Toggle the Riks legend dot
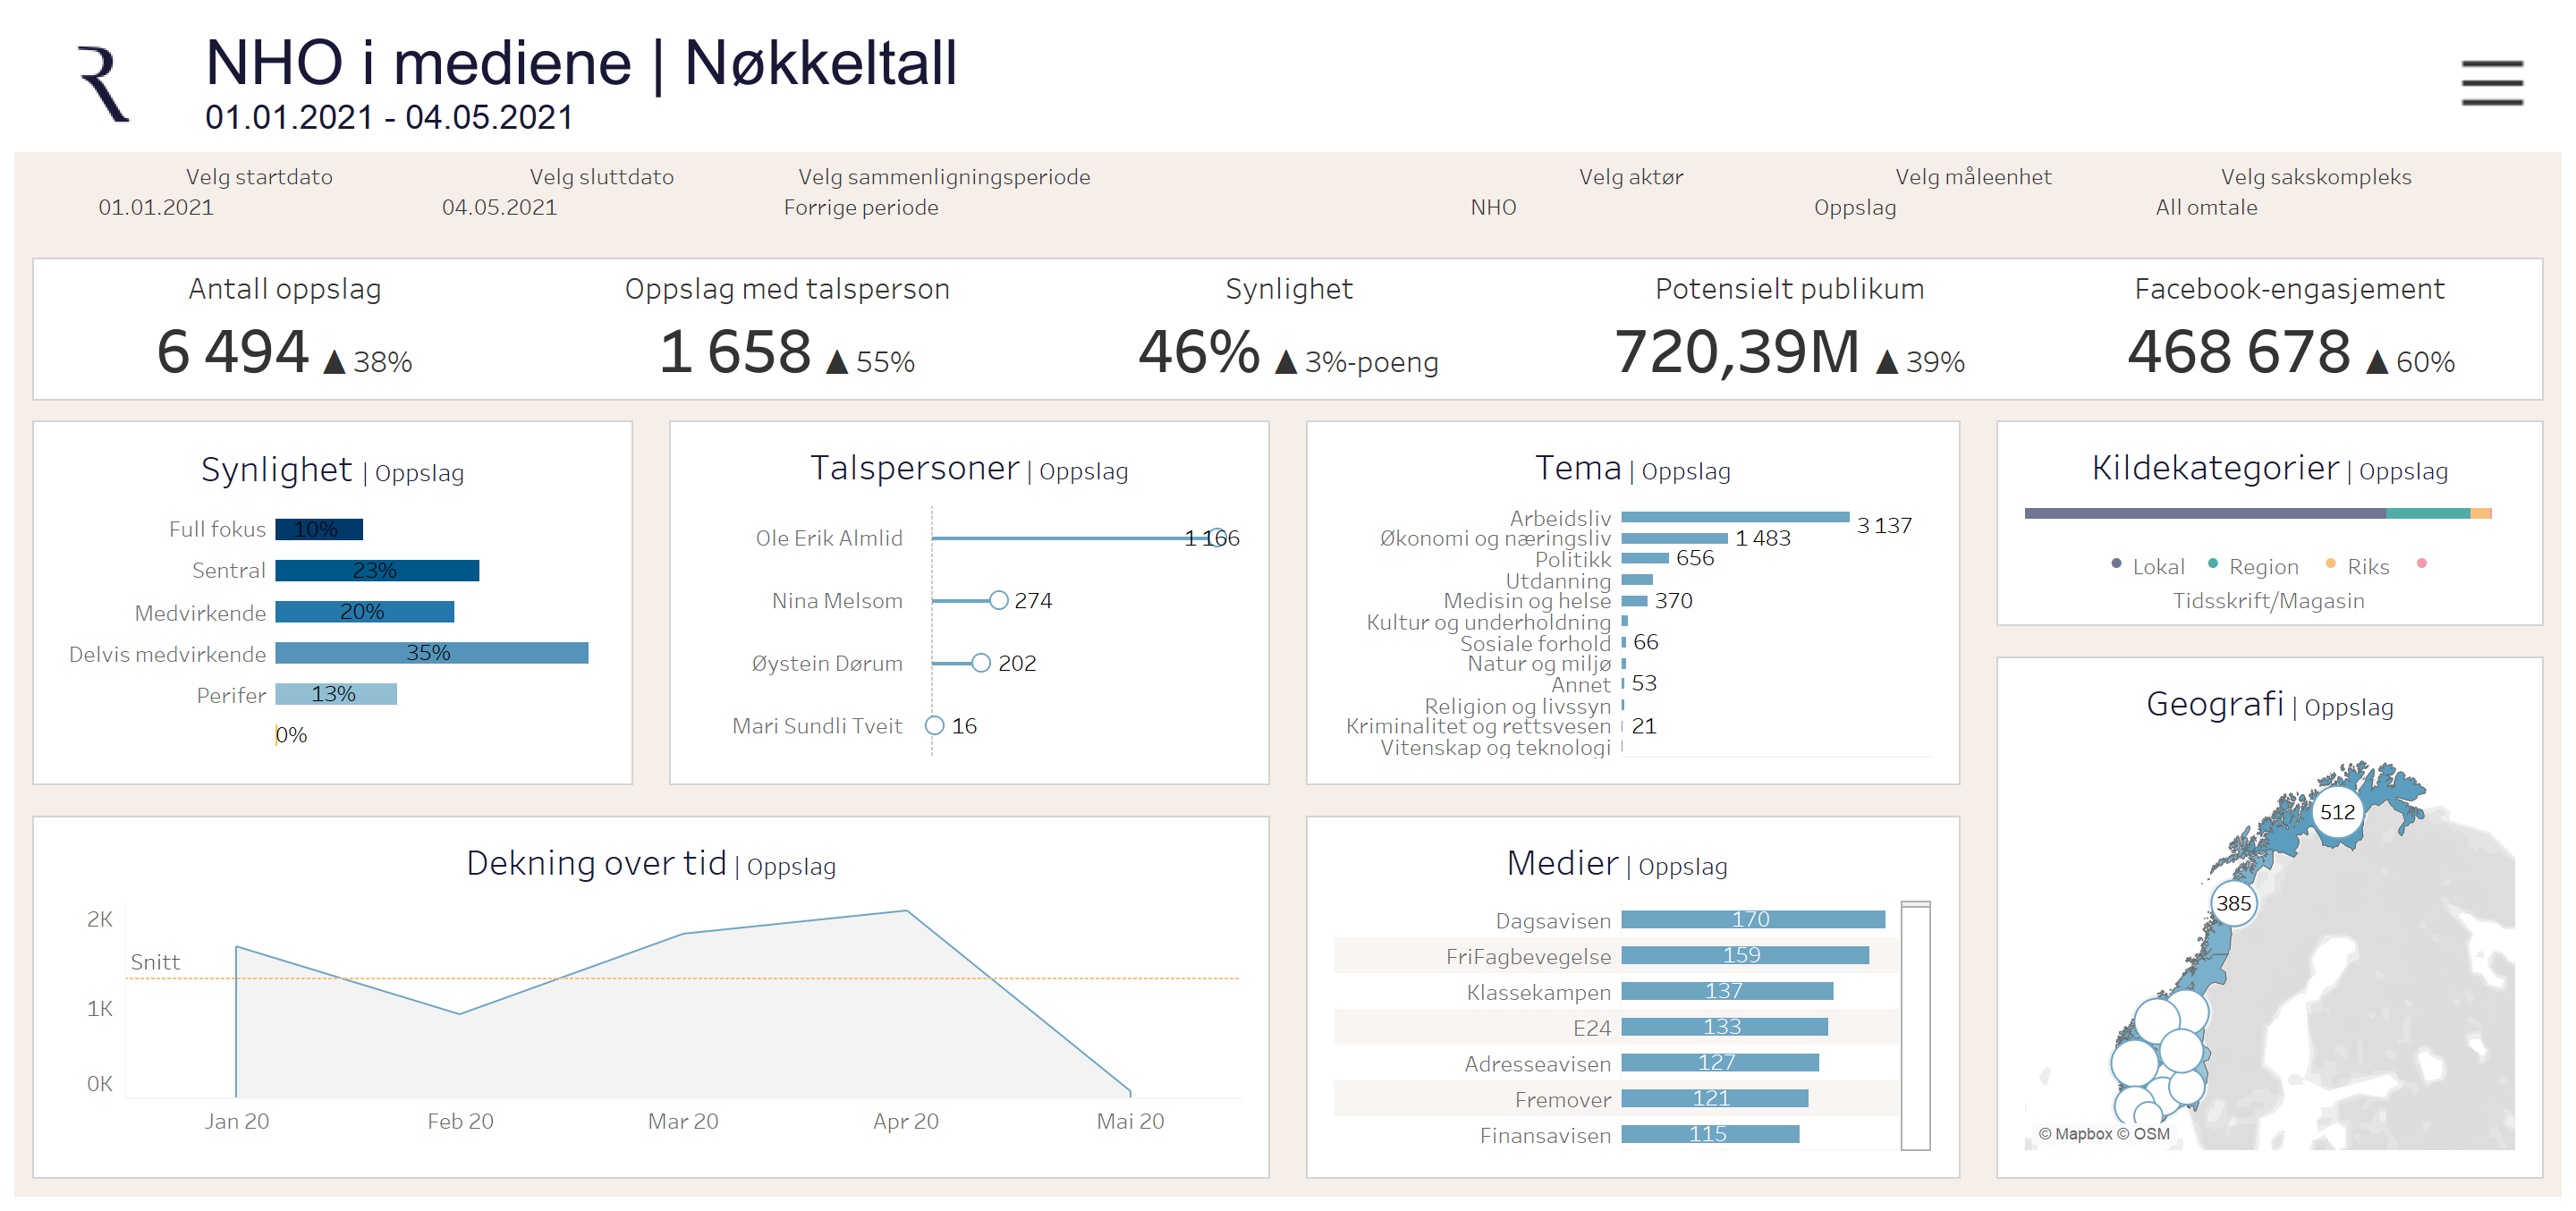 (x=2331, y=564)
